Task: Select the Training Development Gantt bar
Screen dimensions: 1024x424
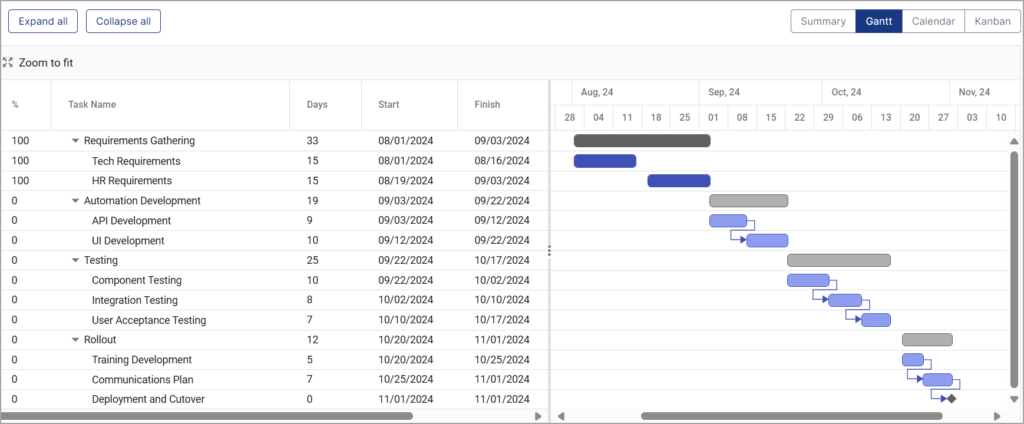Action: 913,360
